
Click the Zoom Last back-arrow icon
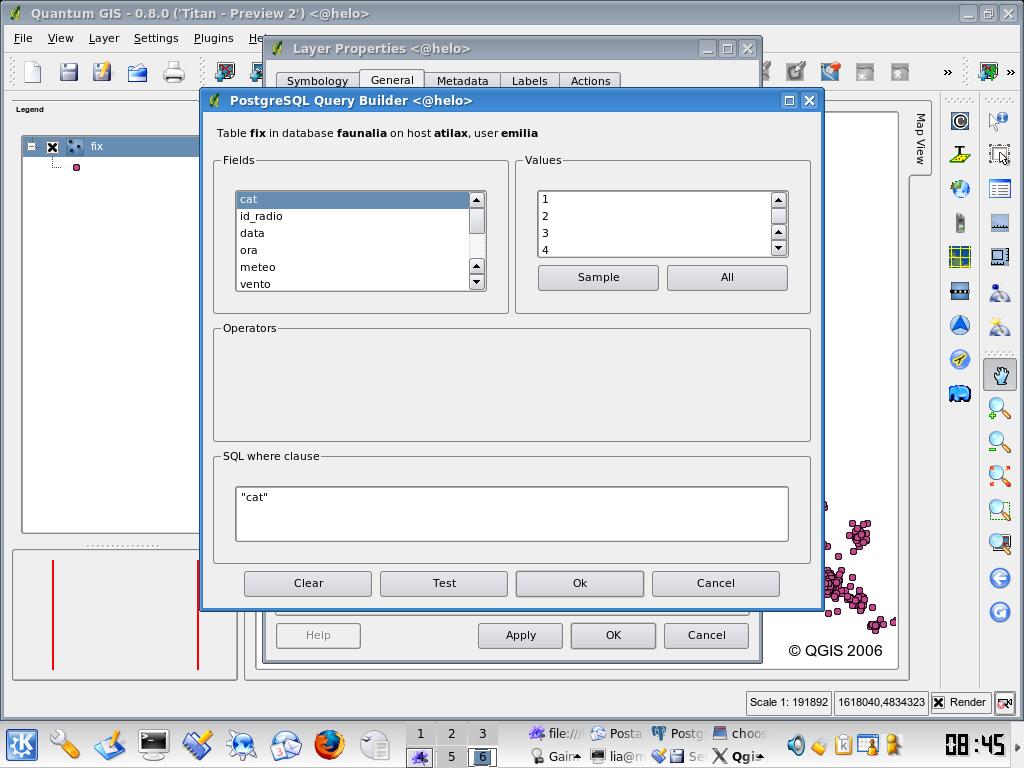point(1000,578)
